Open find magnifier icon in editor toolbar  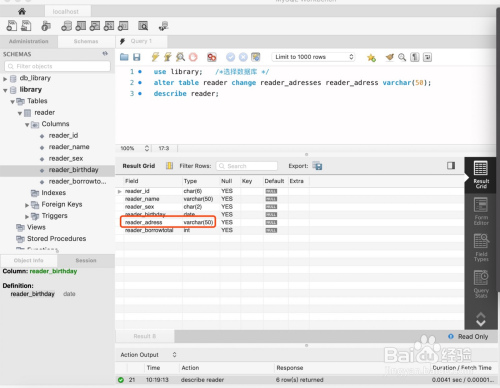(402, 57)
